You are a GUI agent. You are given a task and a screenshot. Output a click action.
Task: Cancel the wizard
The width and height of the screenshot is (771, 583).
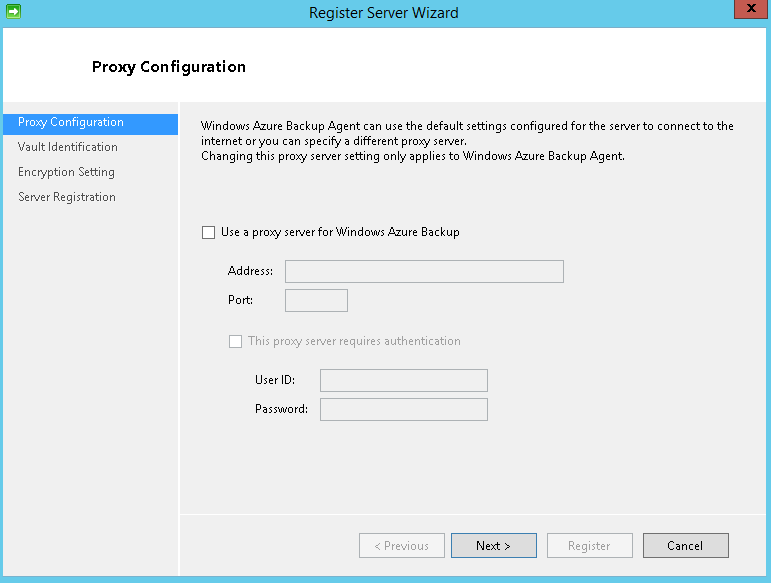click(x=685, y=546)
